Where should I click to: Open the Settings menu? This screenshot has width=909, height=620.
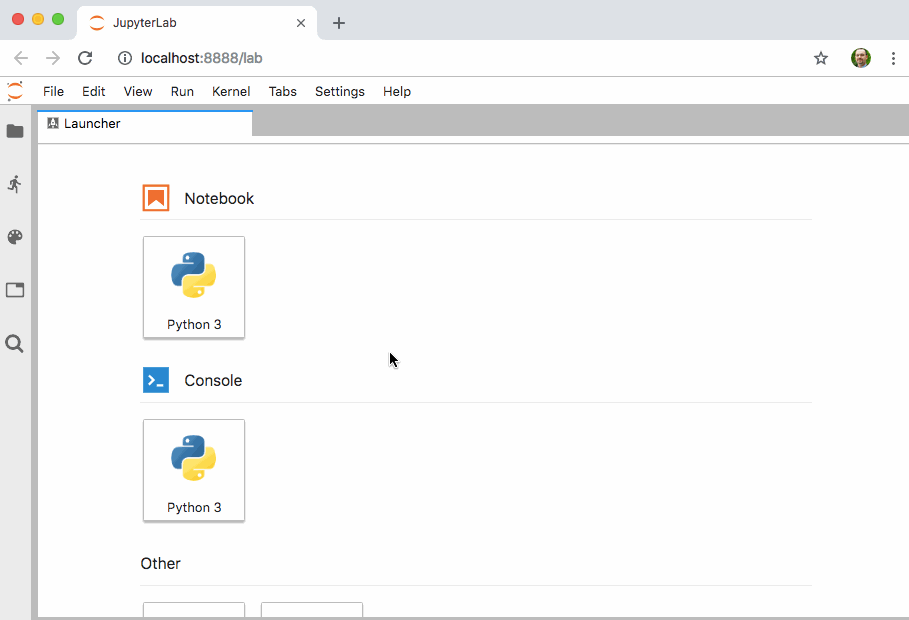pyautogui.click(x=340, y=92)
